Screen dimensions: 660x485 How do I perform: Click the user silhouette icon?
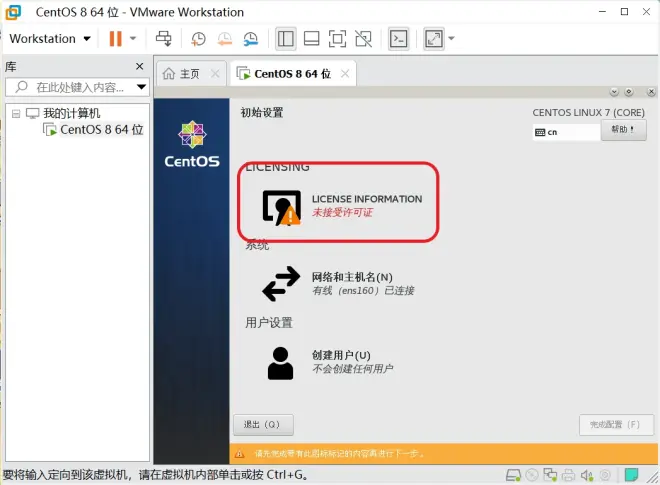[x=280, y=363]
